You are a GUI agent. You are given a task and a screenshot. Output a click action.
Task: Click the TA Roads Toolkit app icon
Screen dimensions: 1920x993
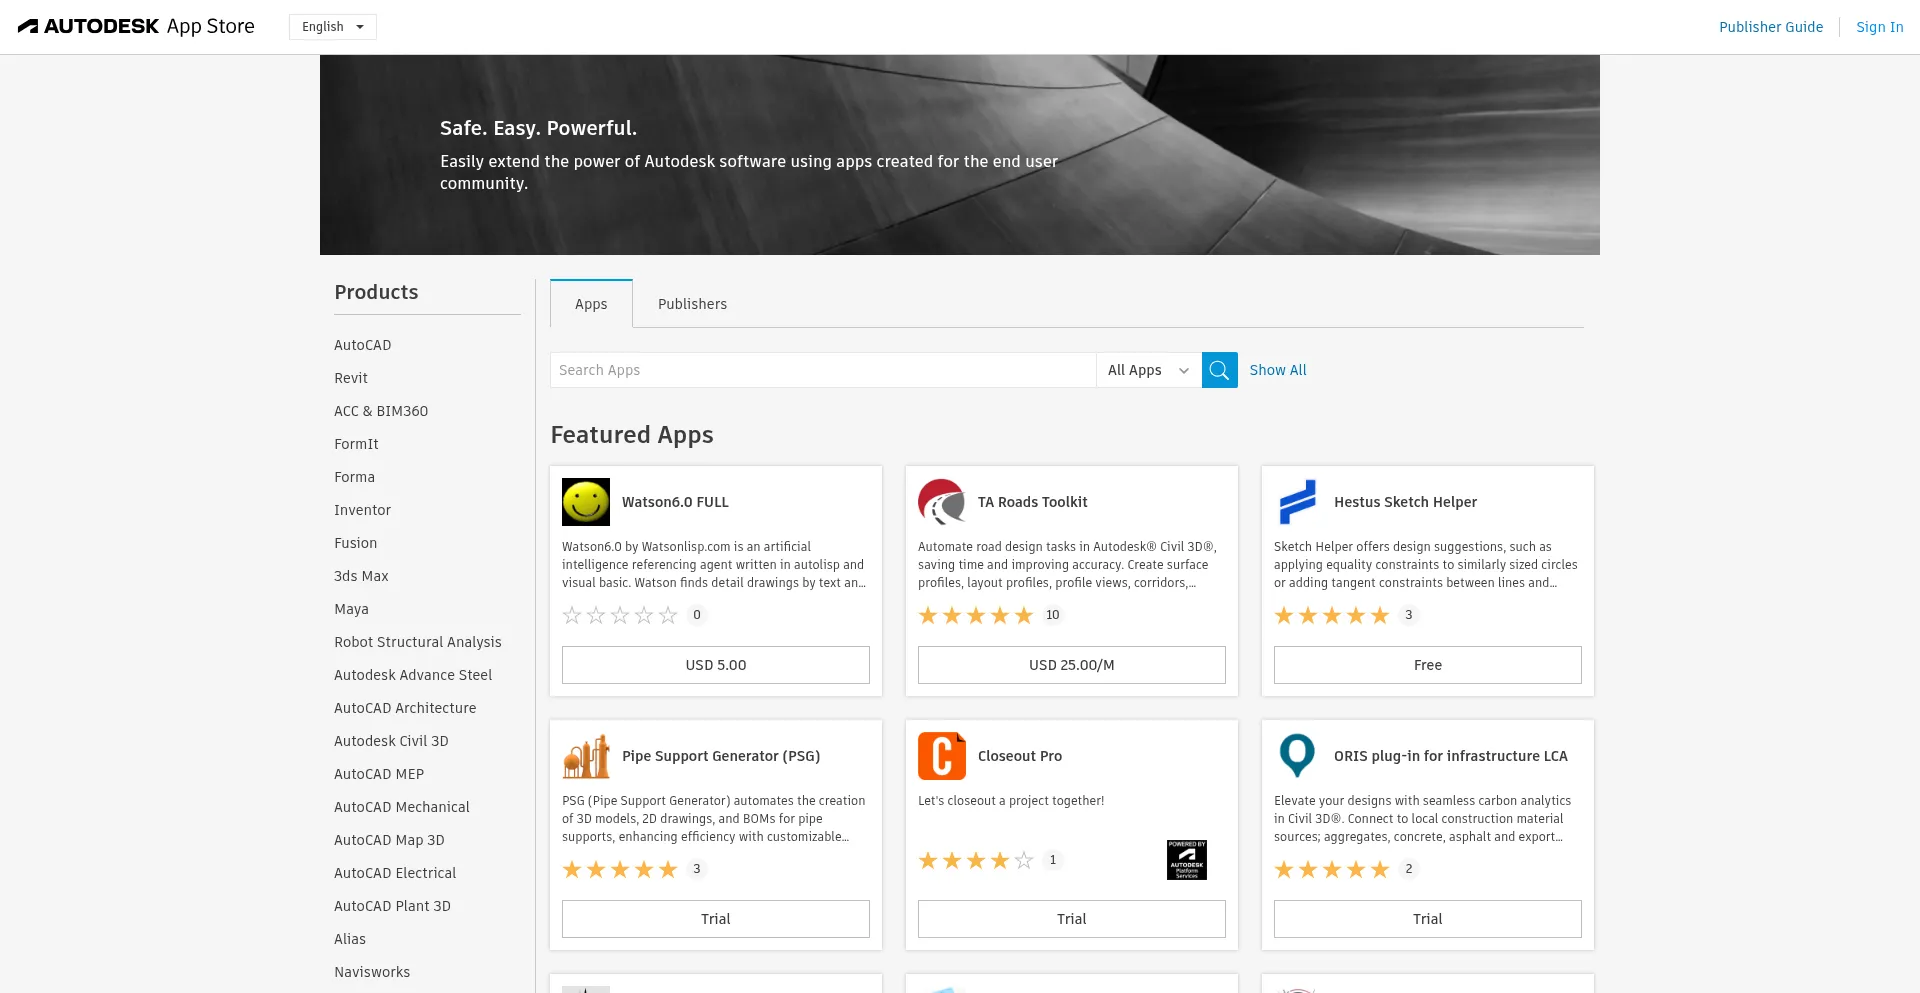941,502
